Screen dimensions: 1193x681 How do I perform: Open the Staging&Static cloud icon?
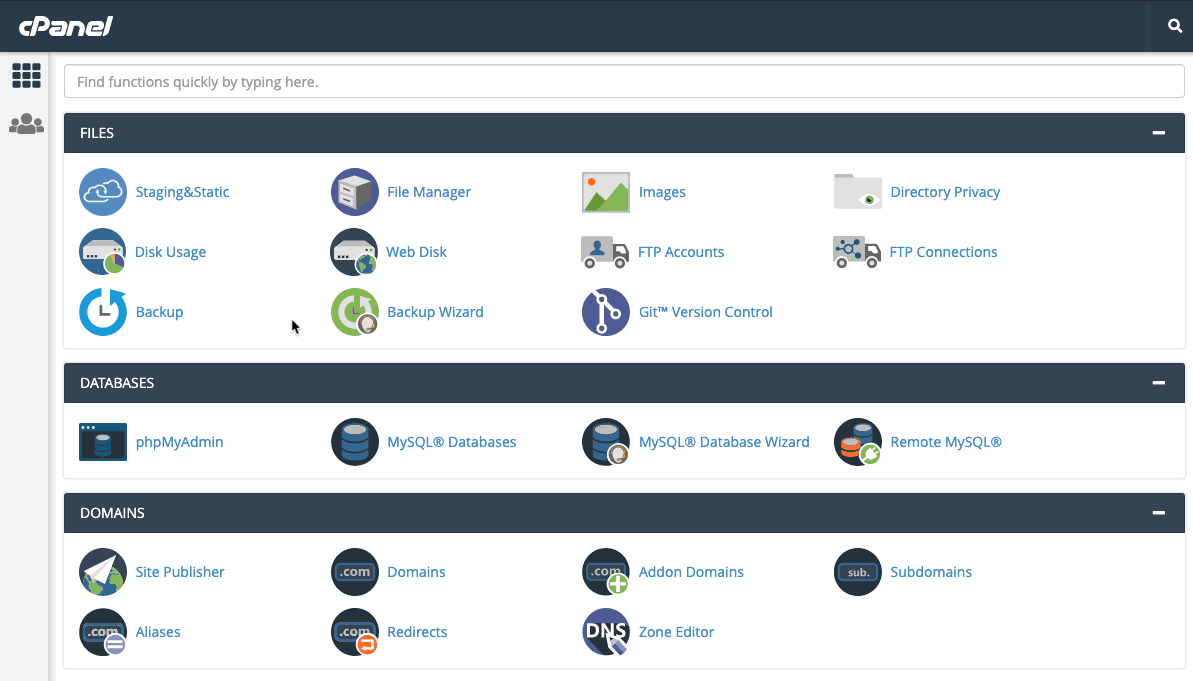click(103, 192)
